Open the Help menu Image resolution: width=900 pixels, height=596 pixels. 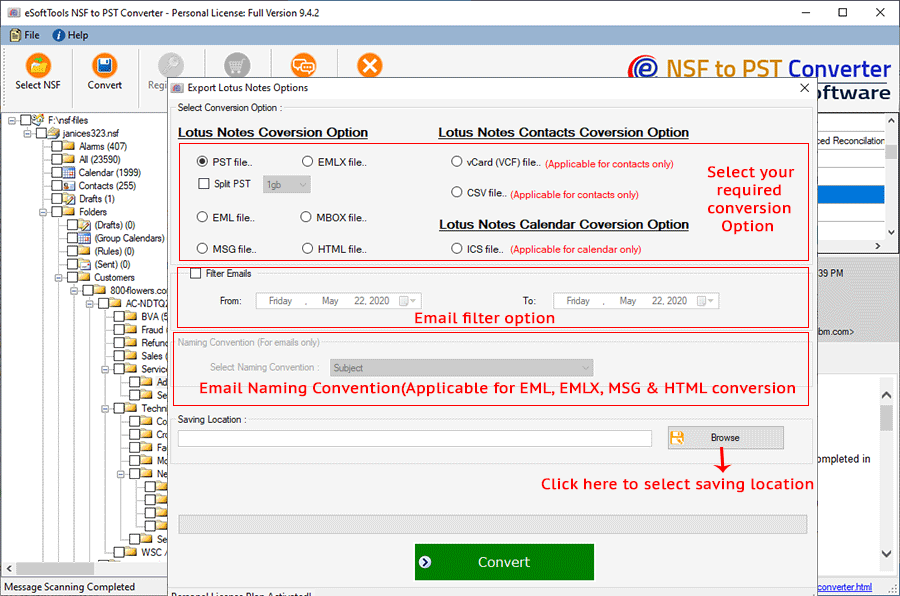[x=70, y=35]
